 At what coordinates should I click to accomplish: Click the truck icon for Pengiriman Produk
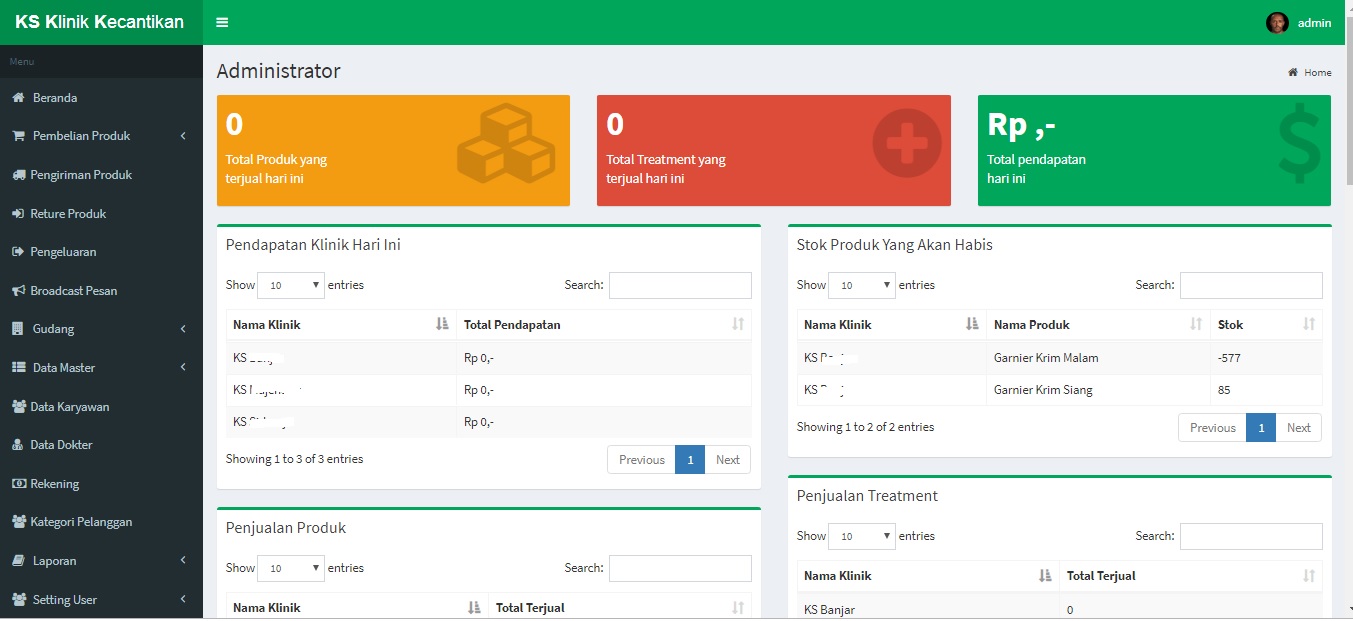18,175
